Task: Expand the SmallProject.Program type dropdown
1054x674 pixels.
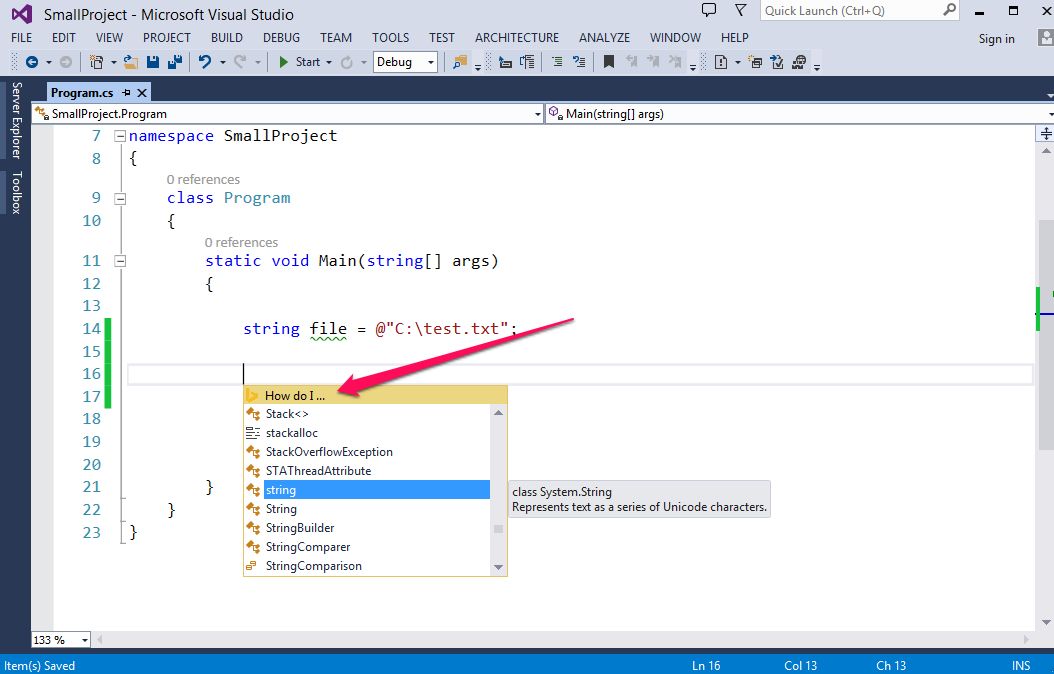Action: (537, 114)
